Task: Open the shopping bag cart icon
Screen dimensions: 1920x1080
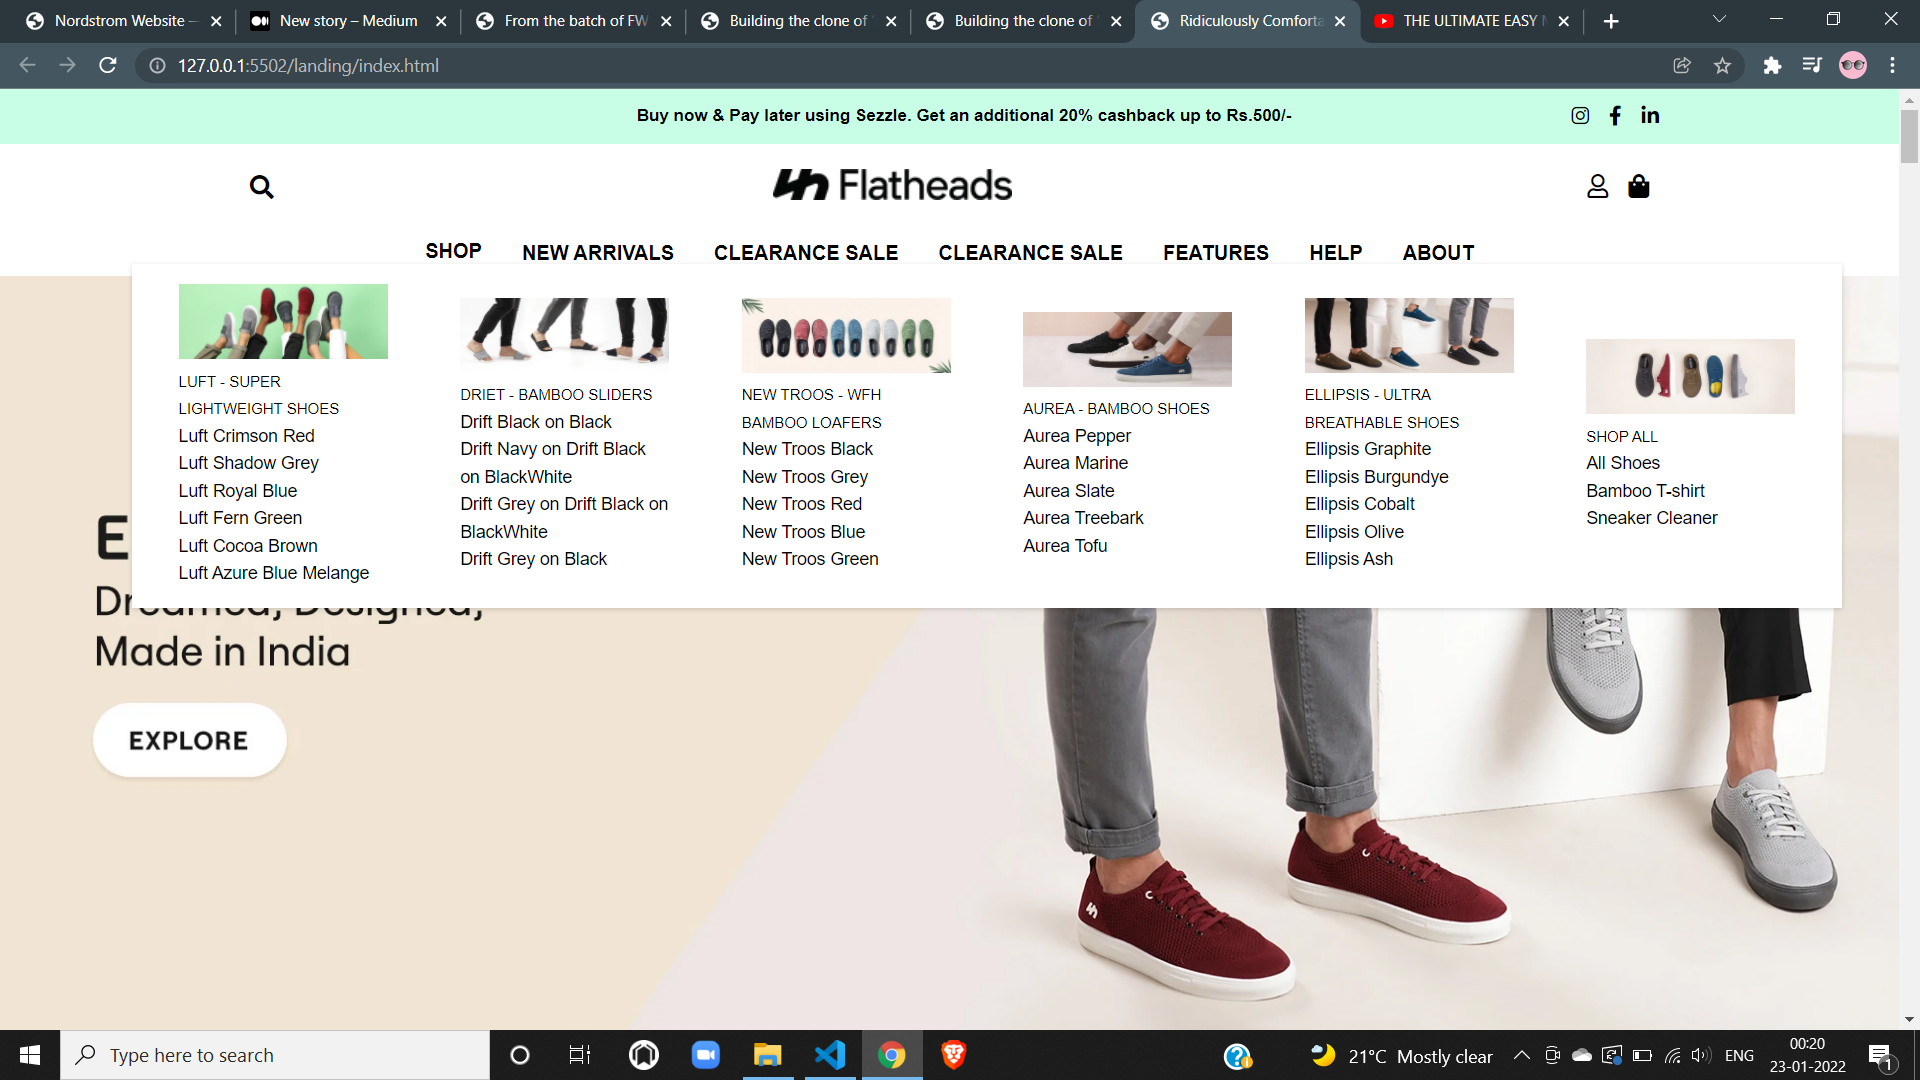Action: point(1638,187)
